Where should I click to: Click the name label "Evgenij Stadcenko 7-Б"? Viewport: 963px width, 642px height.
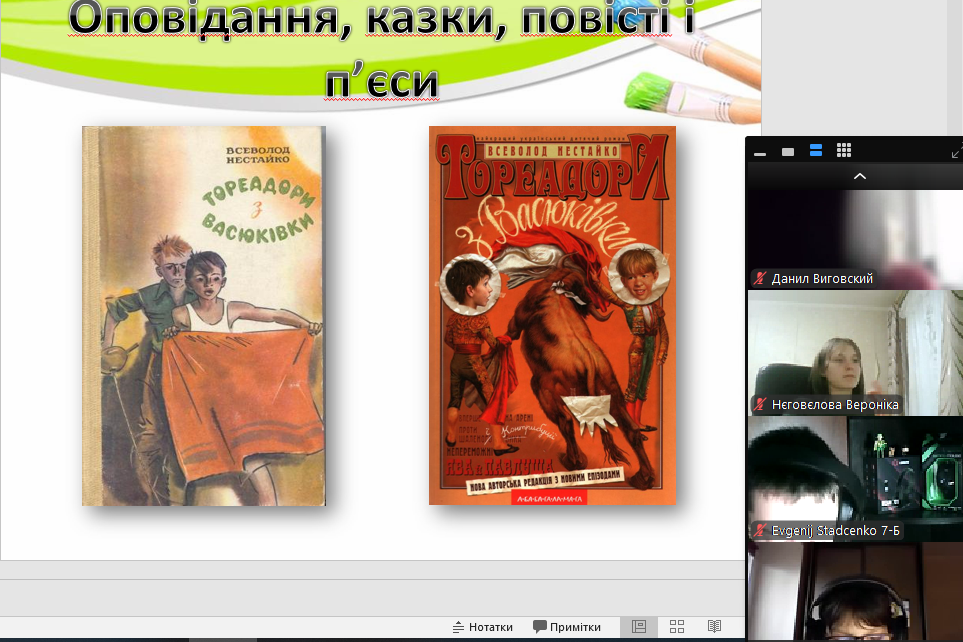pyautogui.click(x=835, y=530)
